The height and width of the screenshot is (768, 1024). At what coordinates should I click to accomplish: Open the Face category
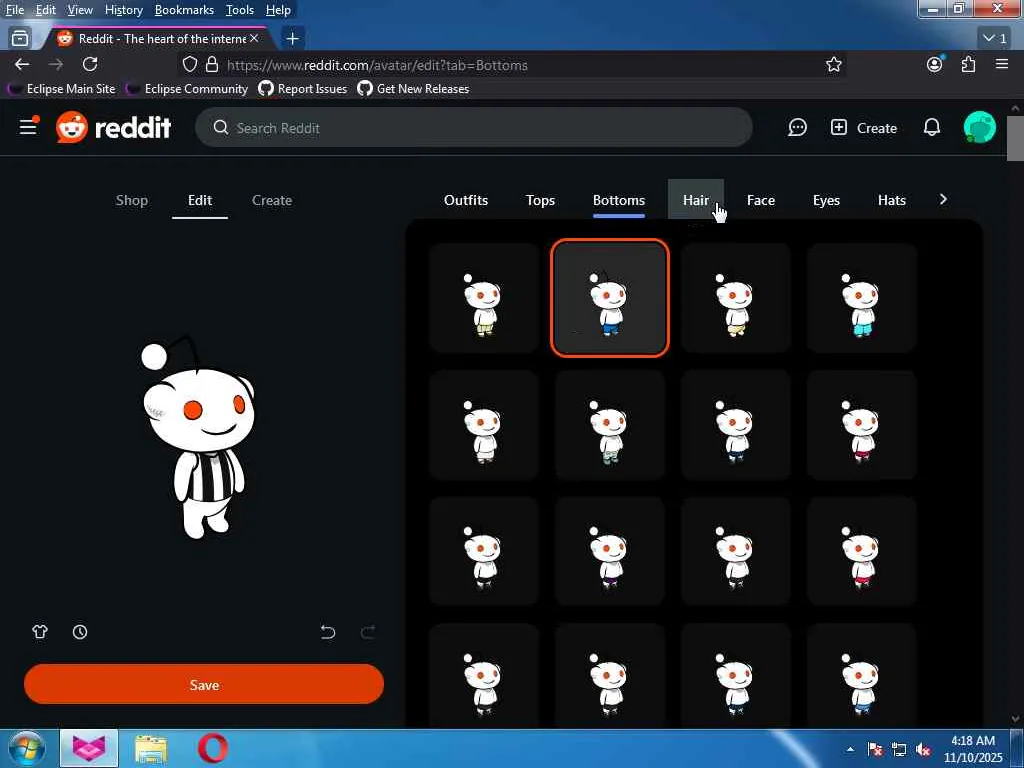coord(761,200)
